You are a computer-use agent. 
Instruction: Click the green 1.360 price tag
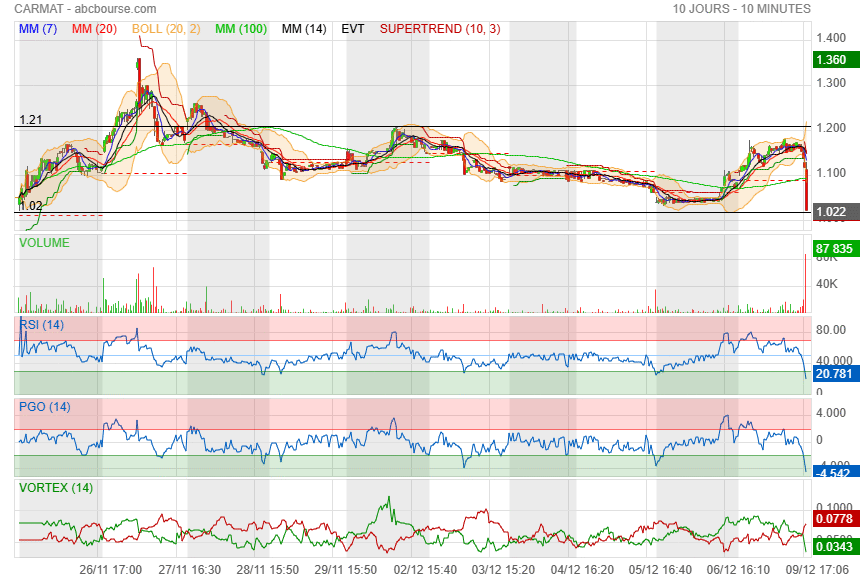tap(832, 60)
